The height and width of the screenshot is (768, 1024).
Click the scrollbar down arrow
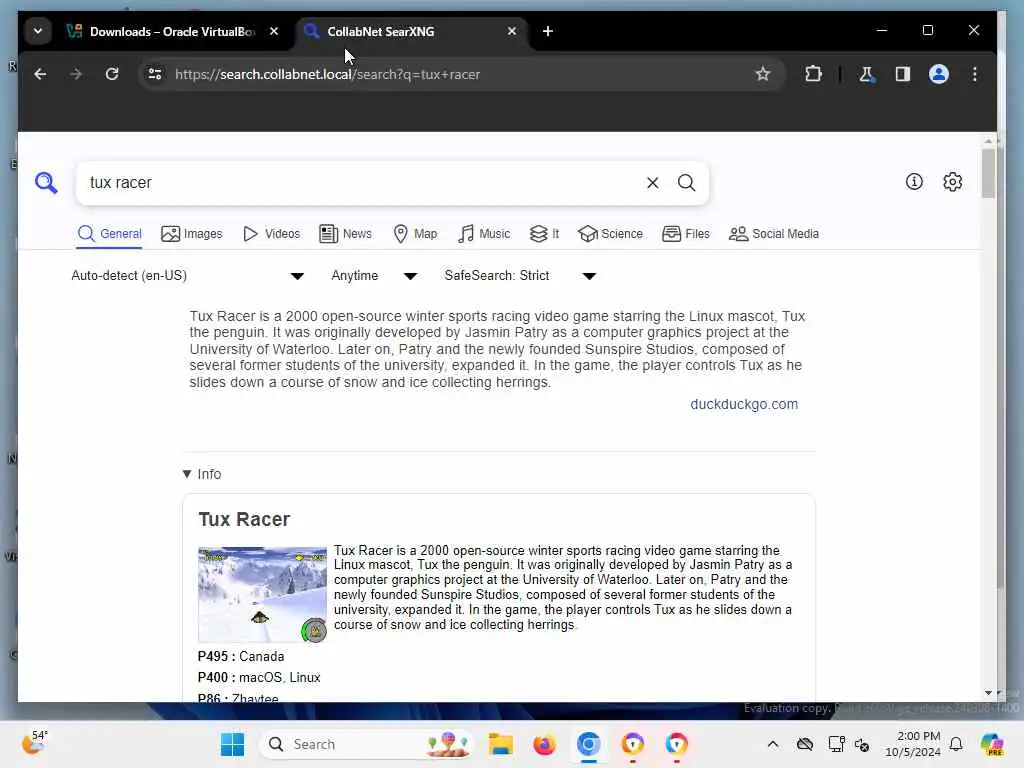988,693
